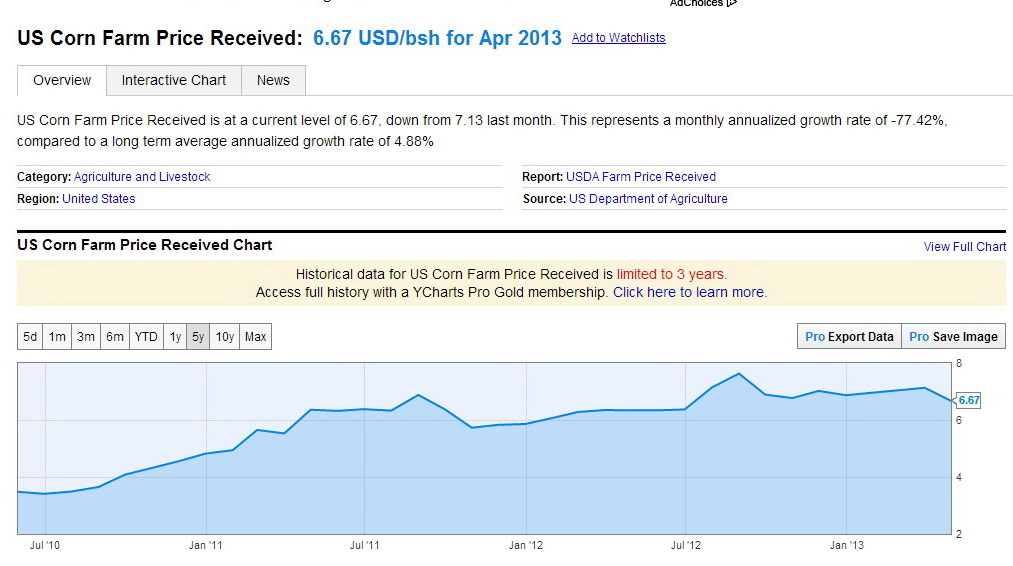Open USDA Farm Price Received report
Screen dimensions: 1013x566
click(641, 177)
